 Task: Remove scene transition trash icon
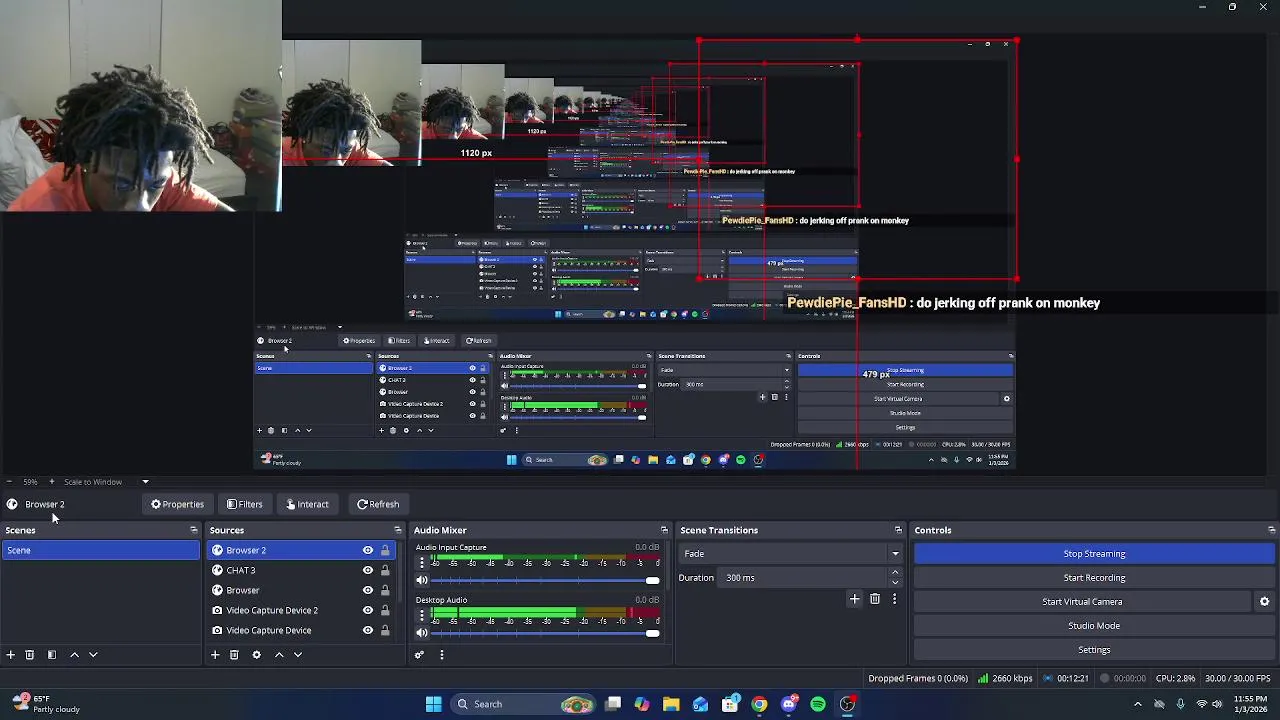(875, 599)
